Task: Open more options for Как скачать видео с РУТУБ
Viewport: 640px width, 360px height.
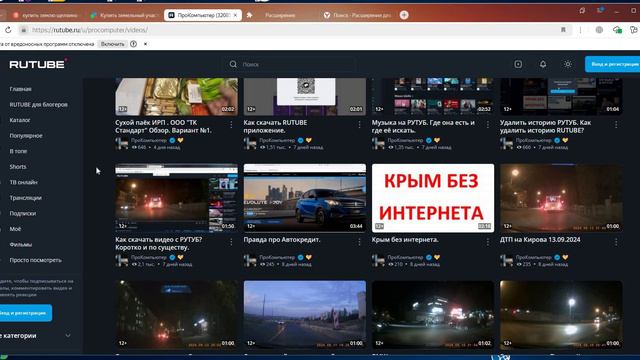Action: [x=231, y=242]
